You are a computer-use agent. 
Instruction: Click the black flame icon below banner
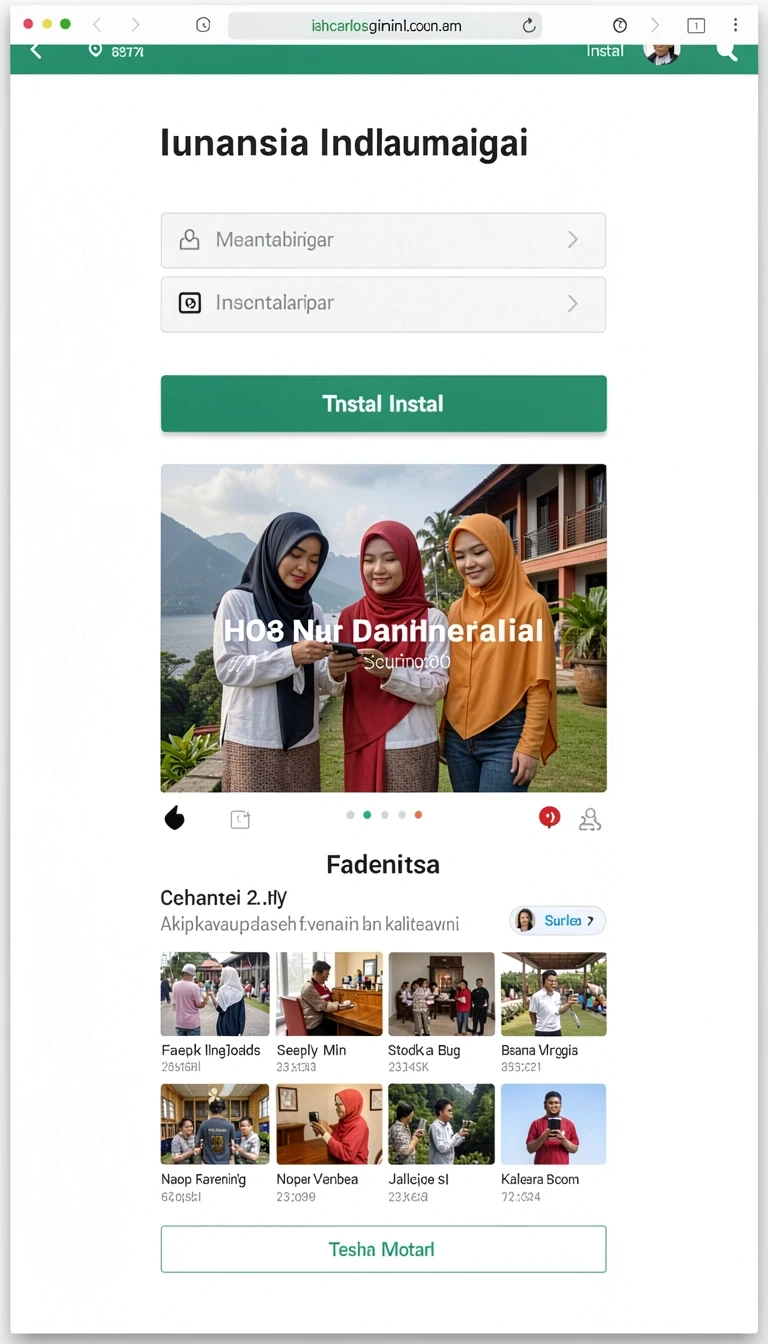pyautogui.click(x=175, y=819)
